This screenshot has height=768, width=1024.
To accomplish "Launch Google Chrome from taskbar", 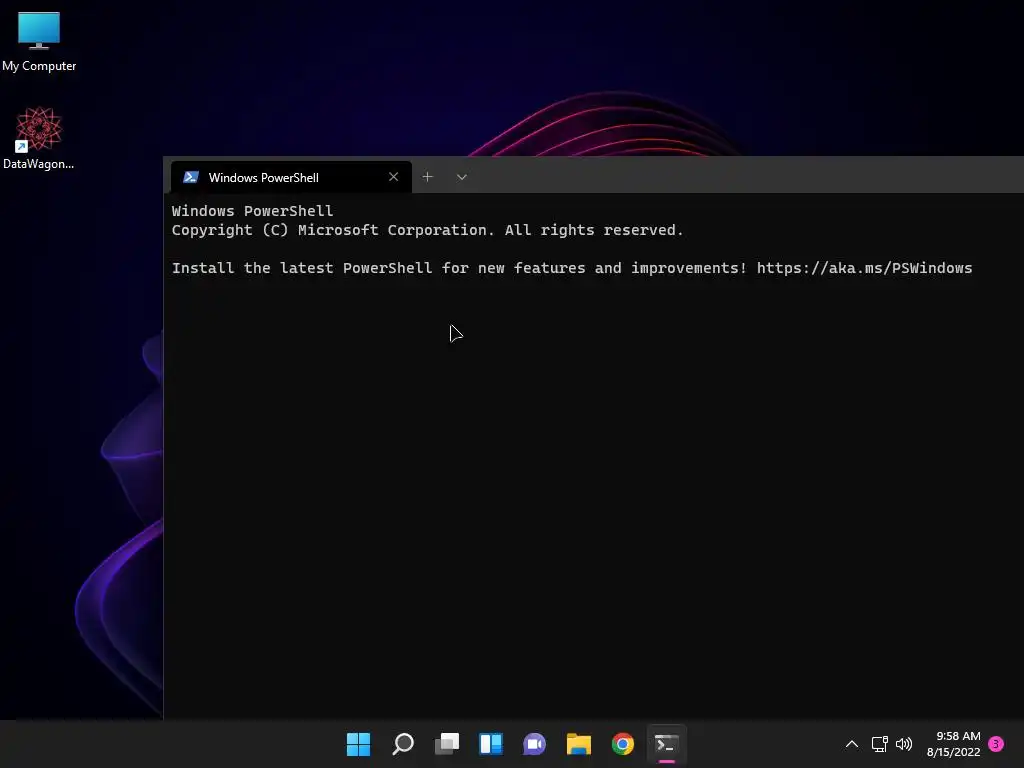I will pos(623,744).
